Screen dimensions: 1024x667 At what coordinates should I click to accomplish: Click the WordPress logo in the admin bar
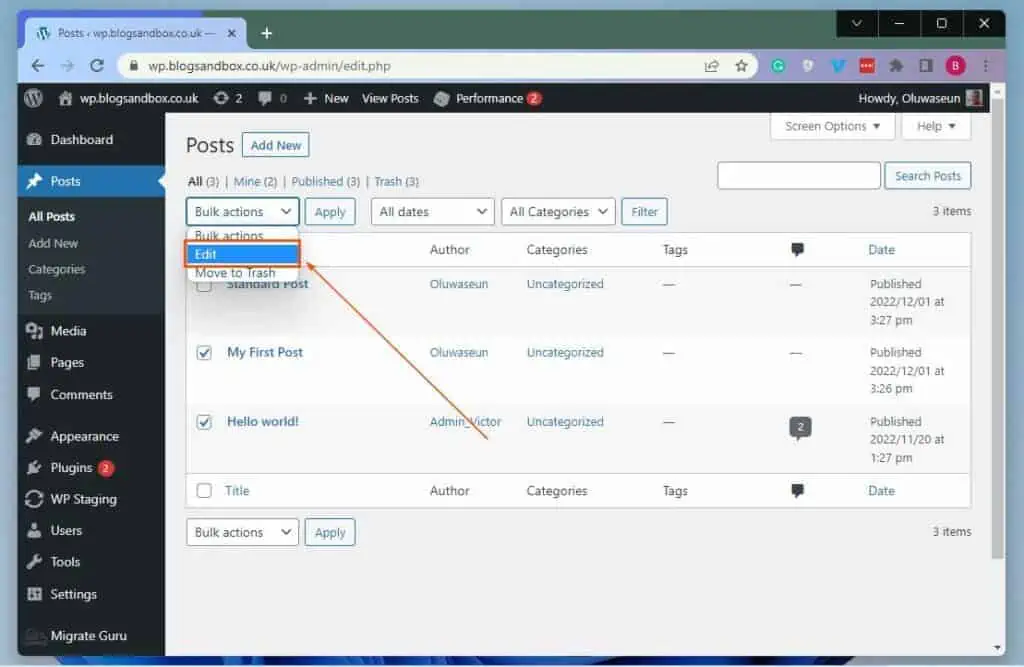[x=32, y=98]
